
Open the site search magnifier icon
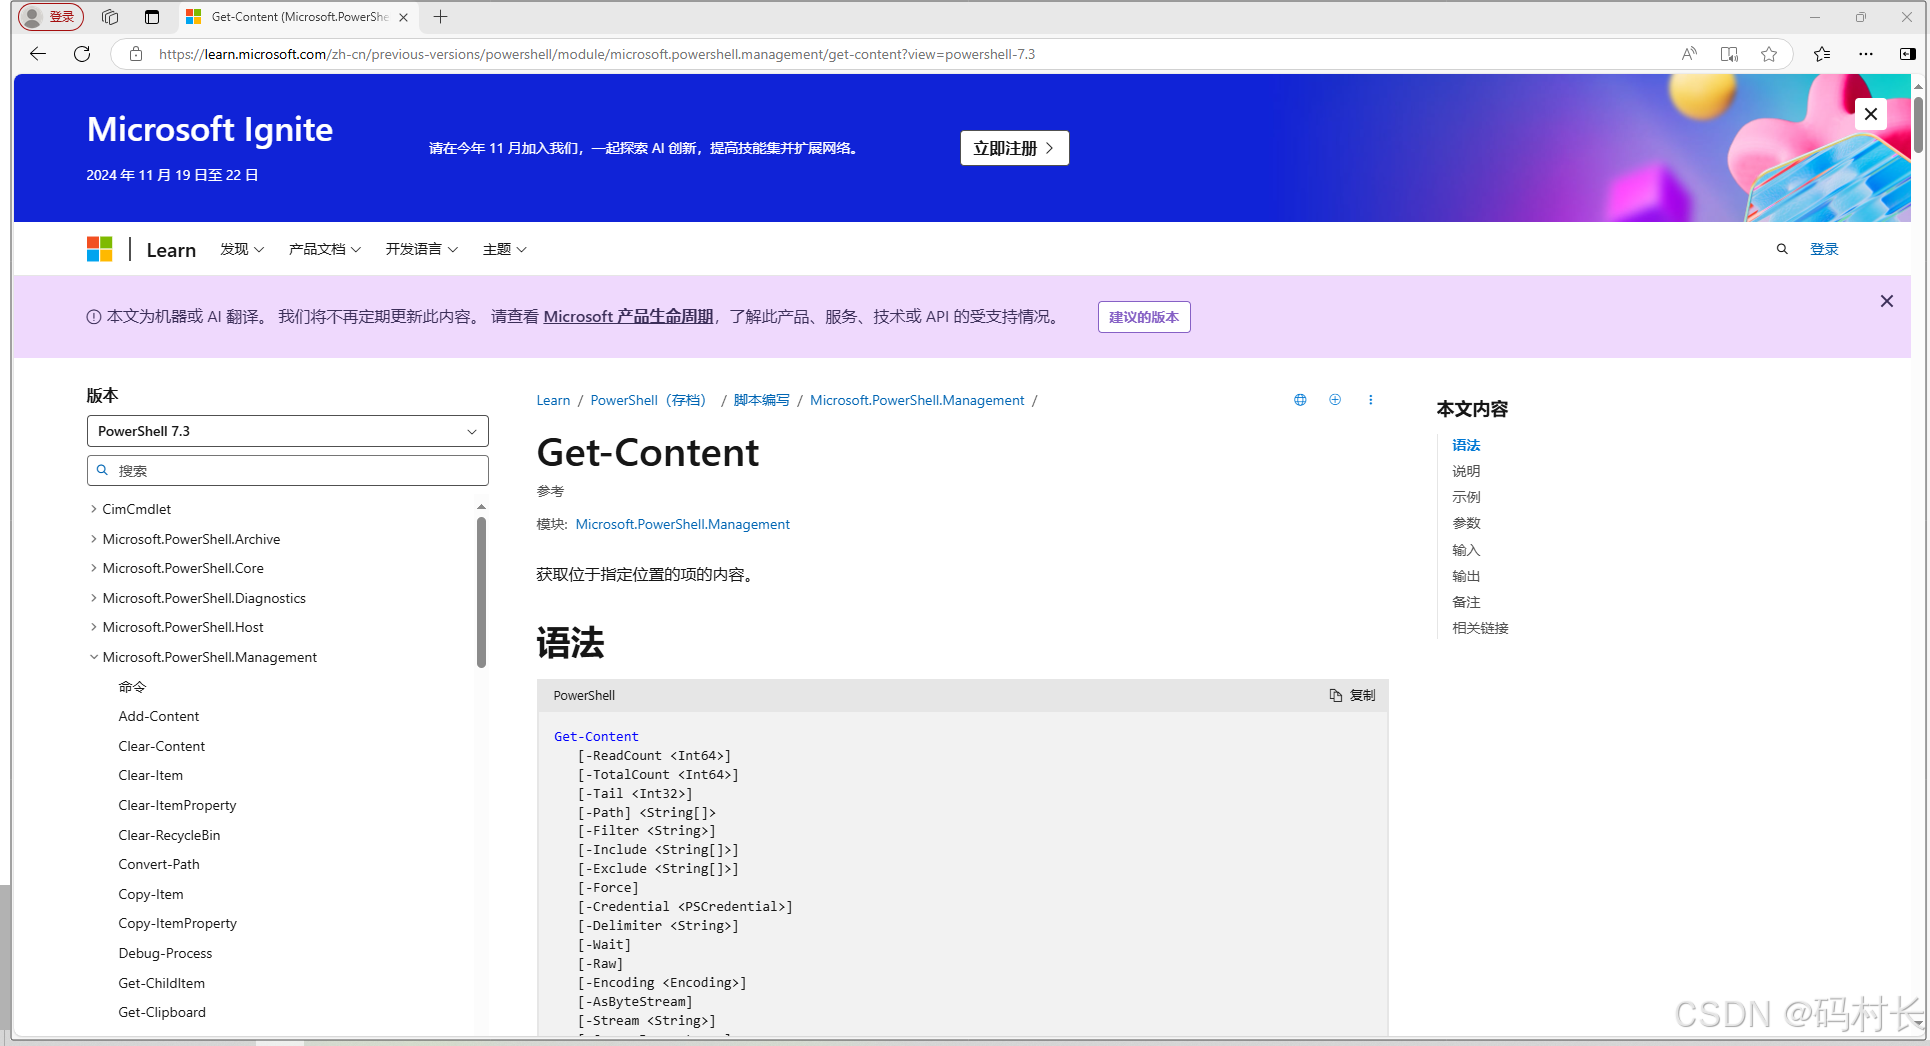tap(1782, 249)
